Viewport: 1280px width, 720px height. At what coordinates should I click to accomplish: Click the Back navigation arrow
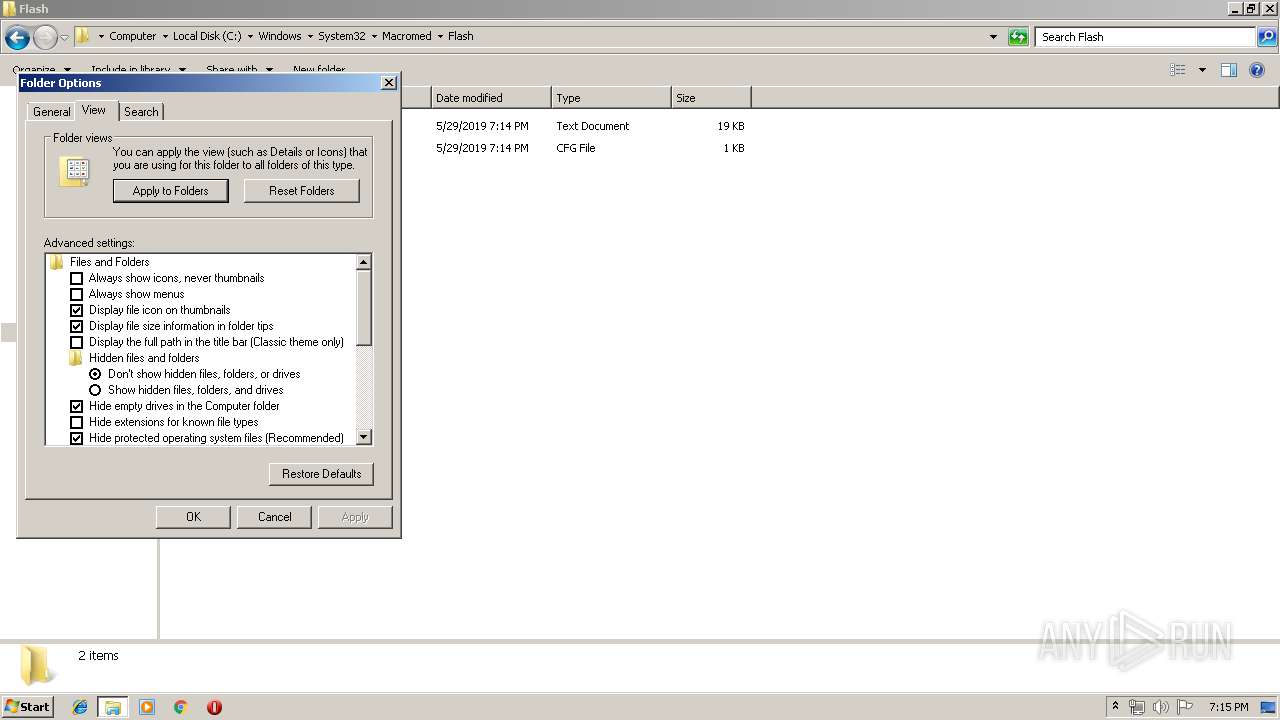coord(17,38)
